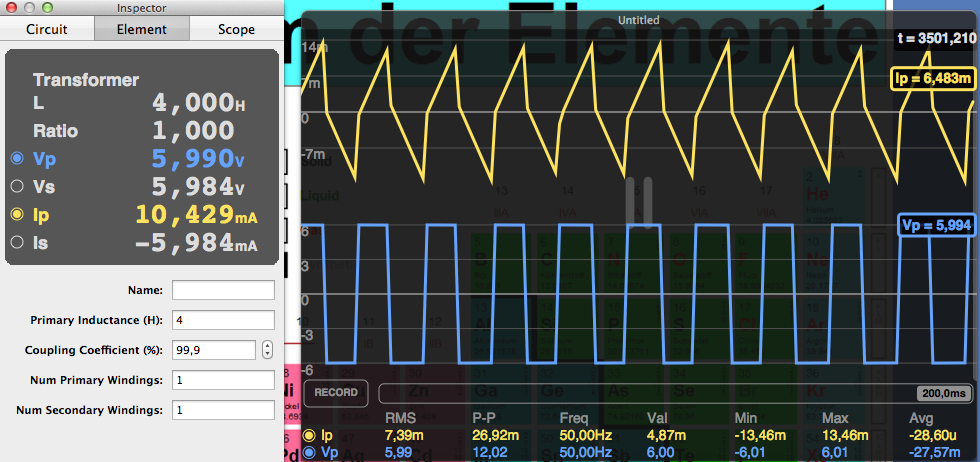This screenshot has height=462, width=980.
Task: Click the Name input field
Action: [x=223, y=290]
